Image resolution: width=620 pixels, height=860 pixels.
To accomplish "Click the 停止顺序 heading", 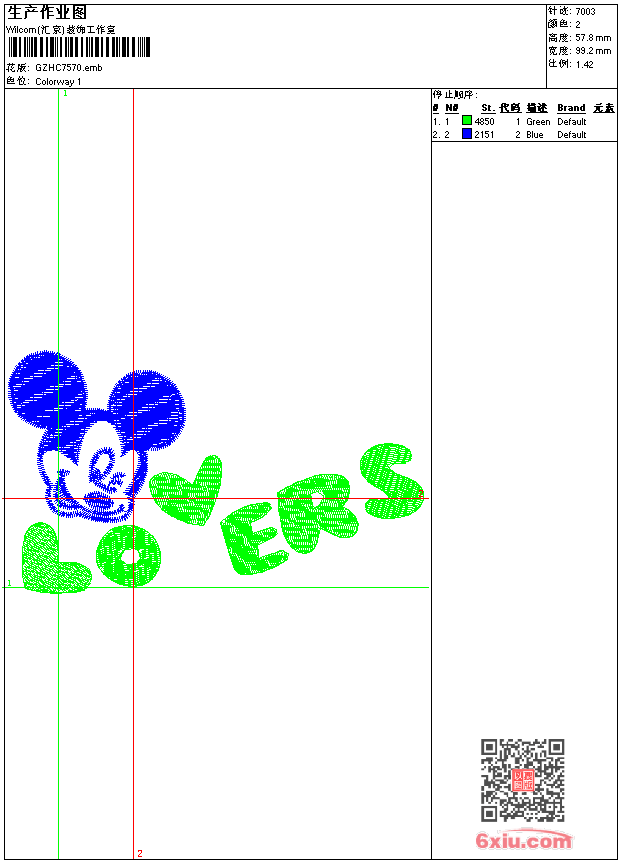I will pos(455,94).
